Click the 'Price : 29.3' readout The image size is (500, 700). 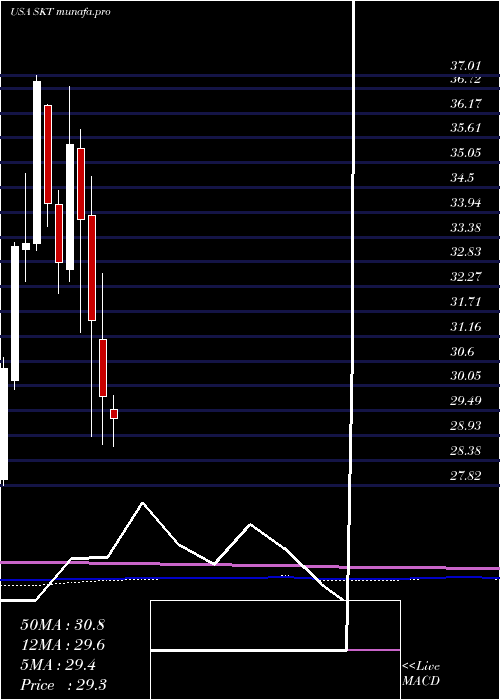click(62, 685)
